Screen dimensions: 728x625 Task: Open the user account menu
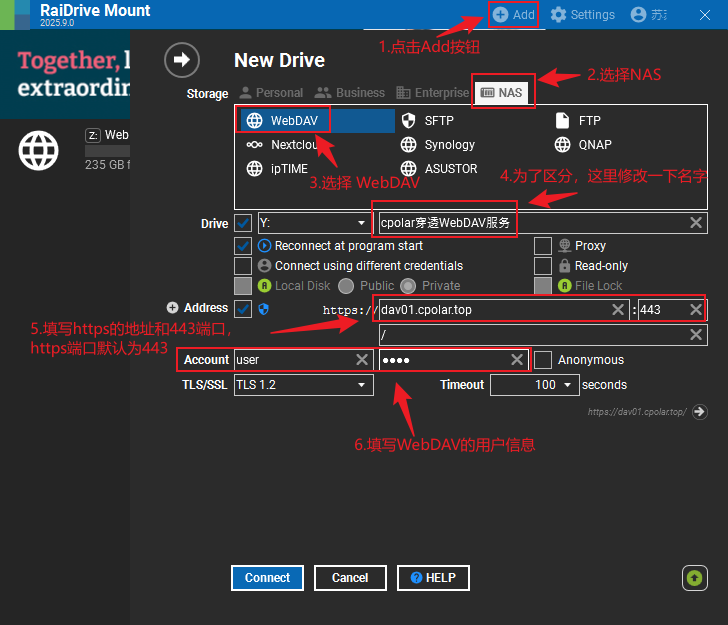pos(649,15)
